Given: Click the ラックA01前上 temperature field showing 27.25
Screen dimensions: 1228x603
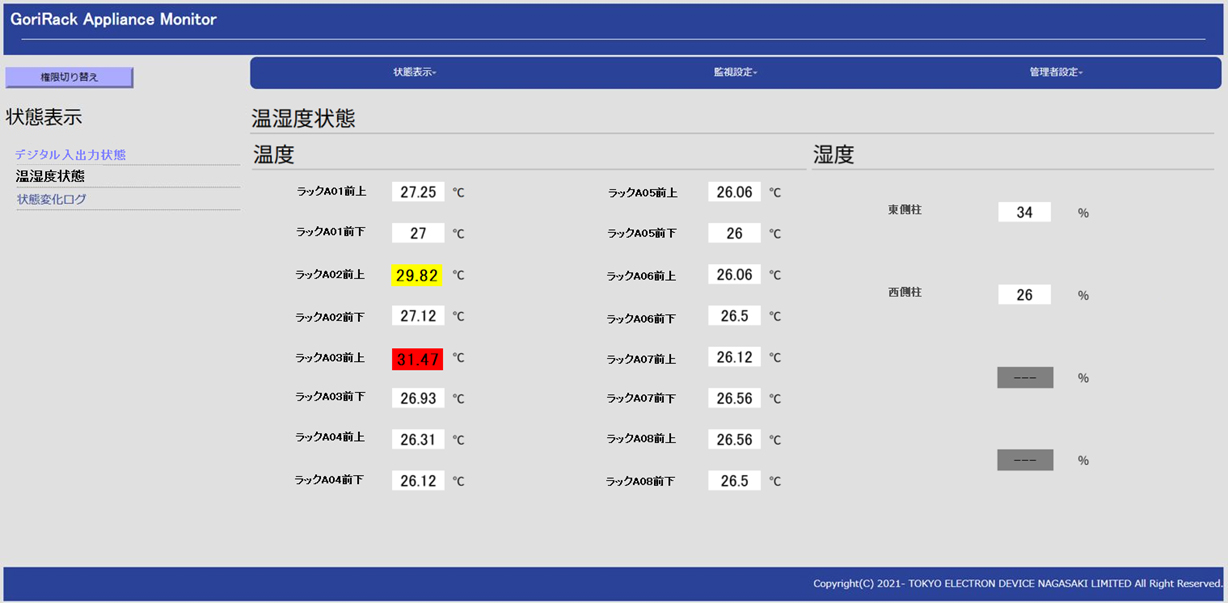Looking at the screenshot, I should pos(417,192).
